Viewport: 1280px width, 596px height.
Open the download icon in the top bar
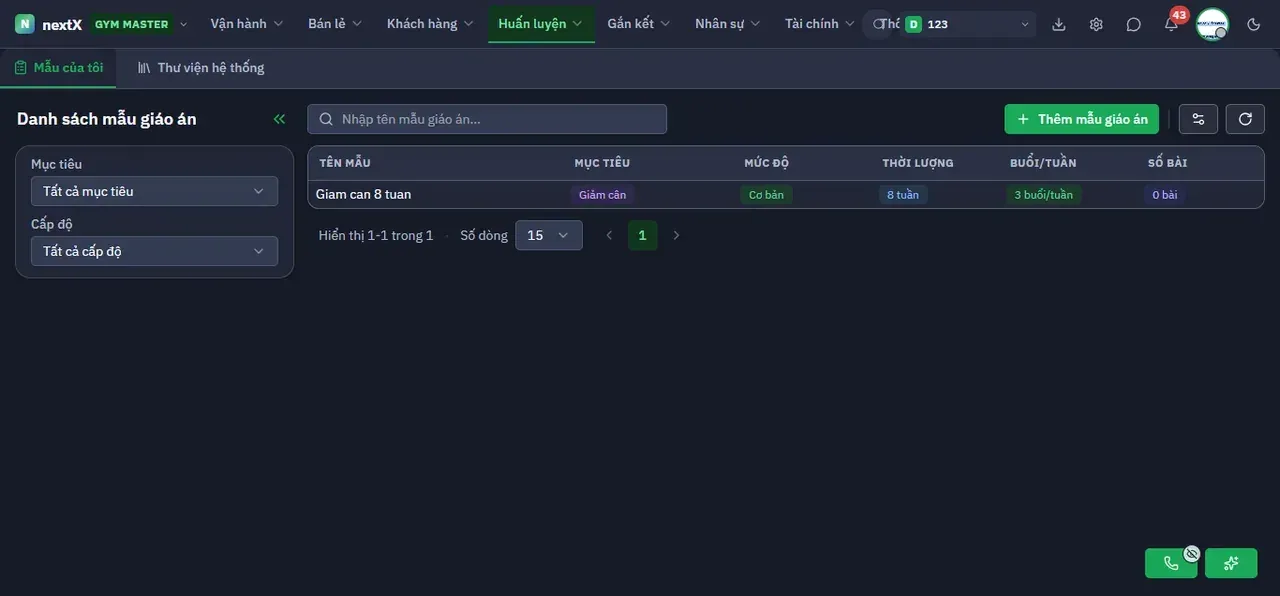pos(1059,24)
